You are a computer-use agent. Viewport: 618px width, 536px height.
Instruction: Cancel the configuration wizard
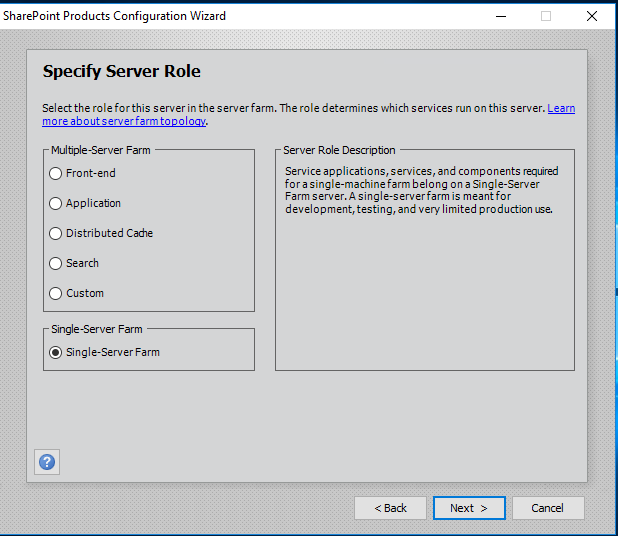[548, 508]
